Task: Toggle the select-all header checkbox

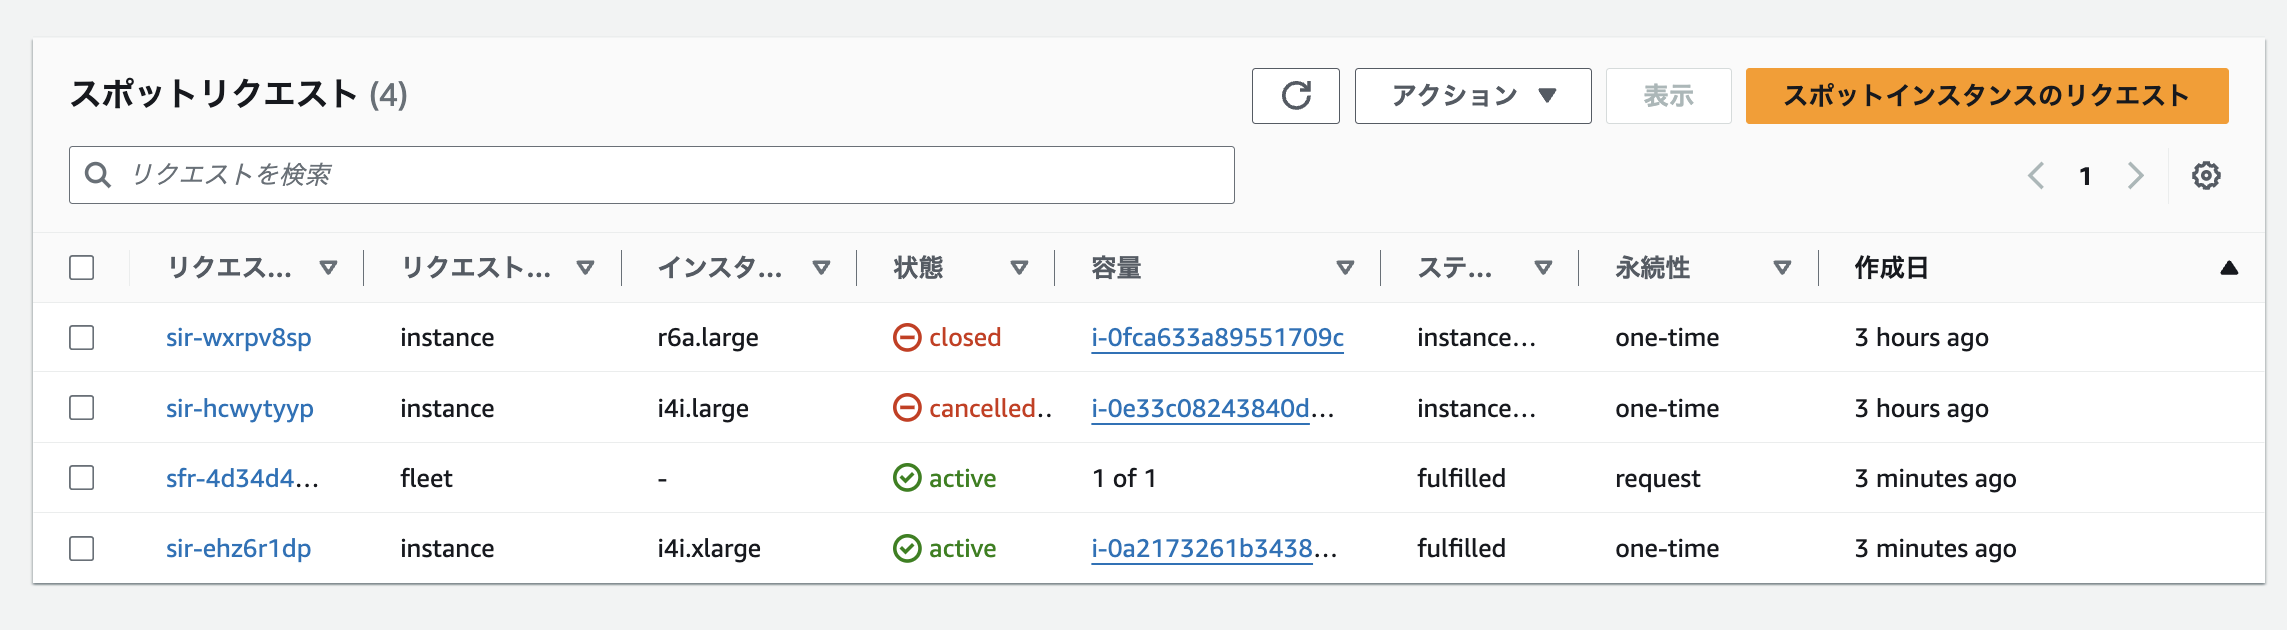Action: [x=82, y=268]
